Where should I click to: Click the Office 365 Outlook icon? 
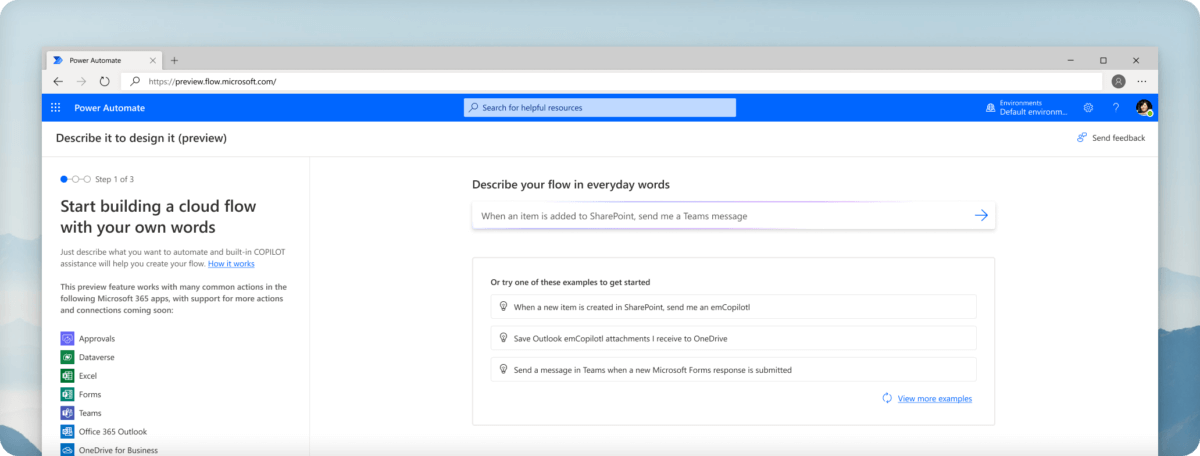(x=67, y=431)
